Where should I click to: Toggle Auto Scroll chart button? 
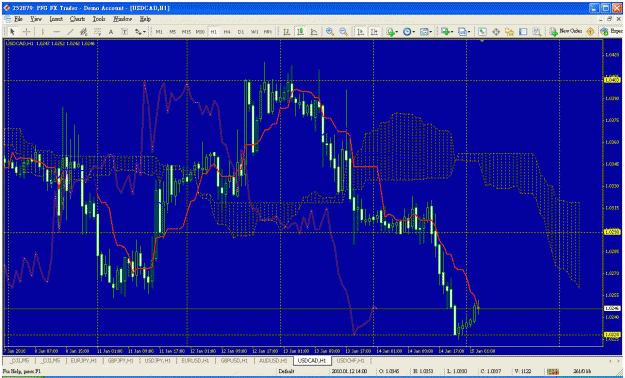(x=361, y=32)
